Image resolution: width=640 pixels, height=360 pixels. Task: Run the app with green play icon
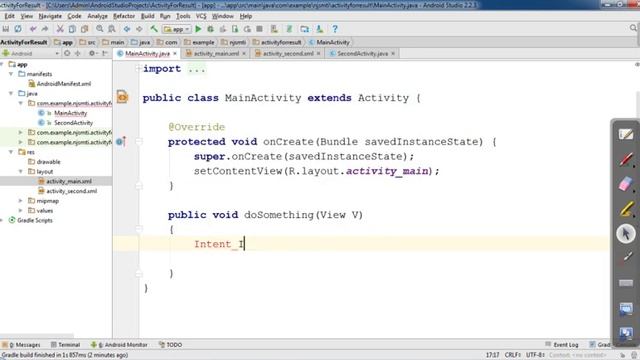pyautogui.click(x=198, y=29)
